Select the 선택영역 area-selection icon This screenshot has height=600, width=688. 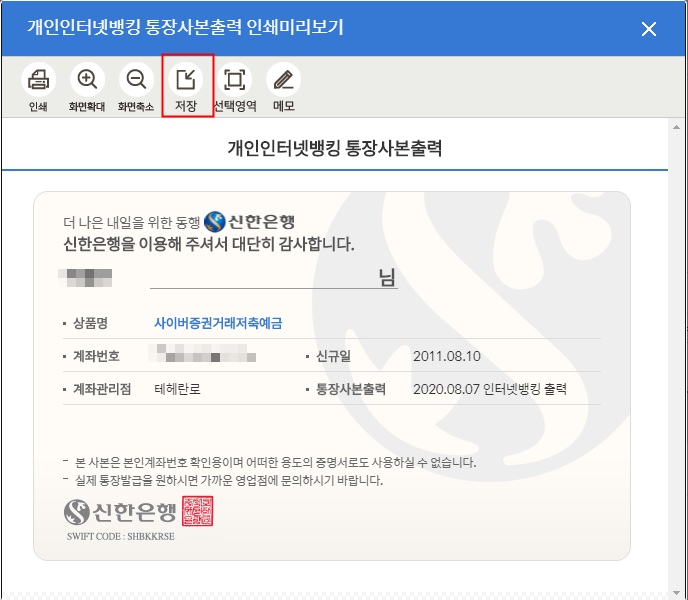coord(235,79)
